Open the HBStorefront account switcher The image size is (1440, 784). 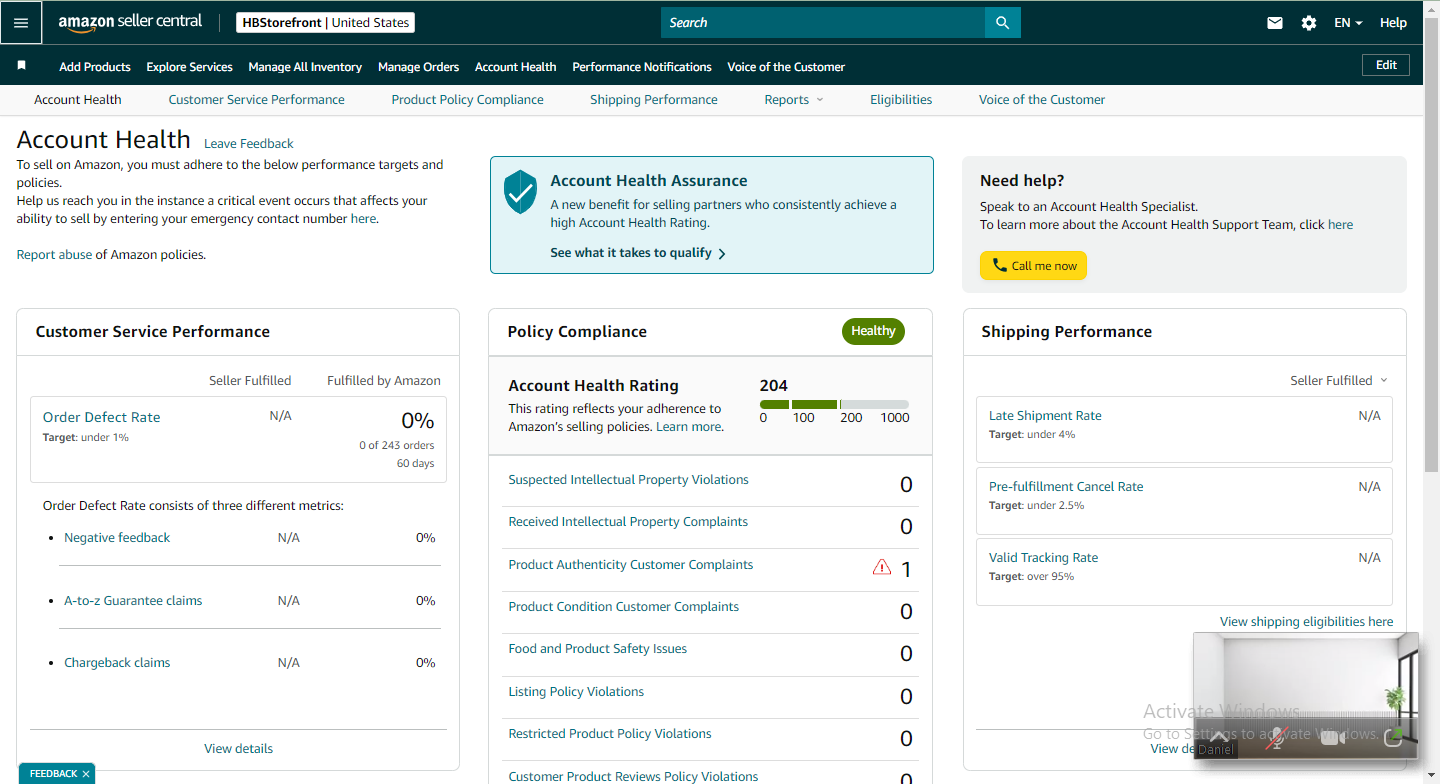click(325, 23)
